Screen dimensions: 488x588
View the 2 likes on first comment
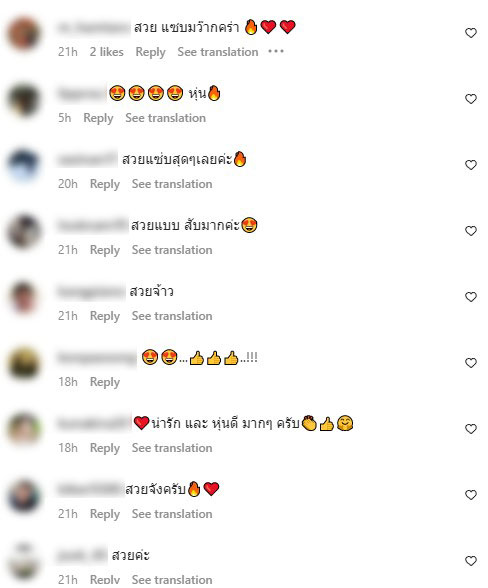(x=107, y=52)
